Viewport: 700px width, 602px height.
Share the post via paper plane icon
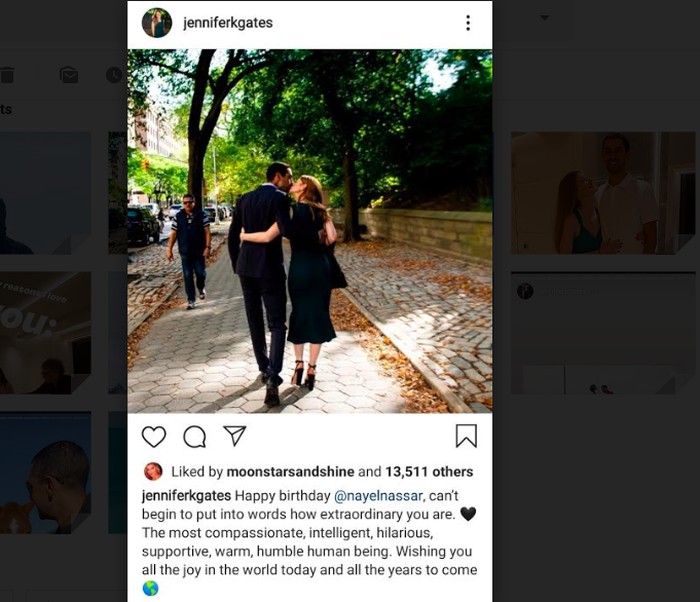point(235,435)
